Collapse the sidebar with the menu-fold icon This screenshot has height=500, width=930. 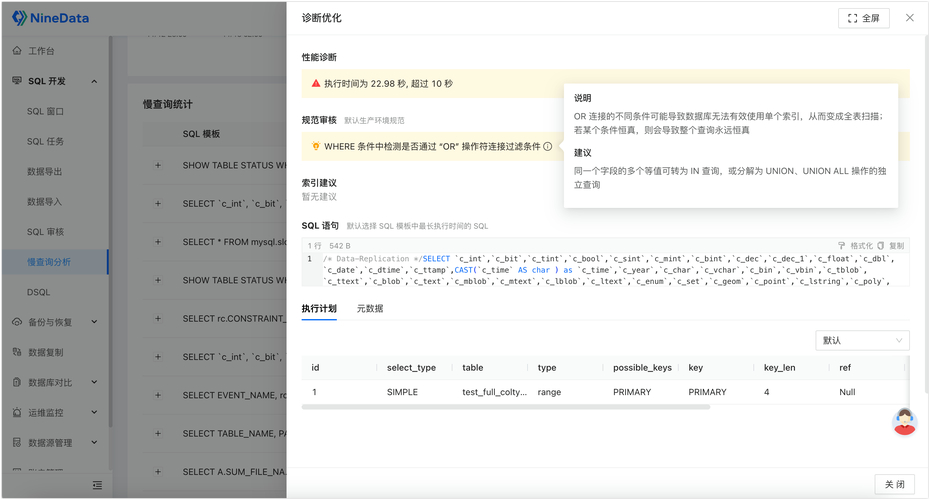click(97, 485)
